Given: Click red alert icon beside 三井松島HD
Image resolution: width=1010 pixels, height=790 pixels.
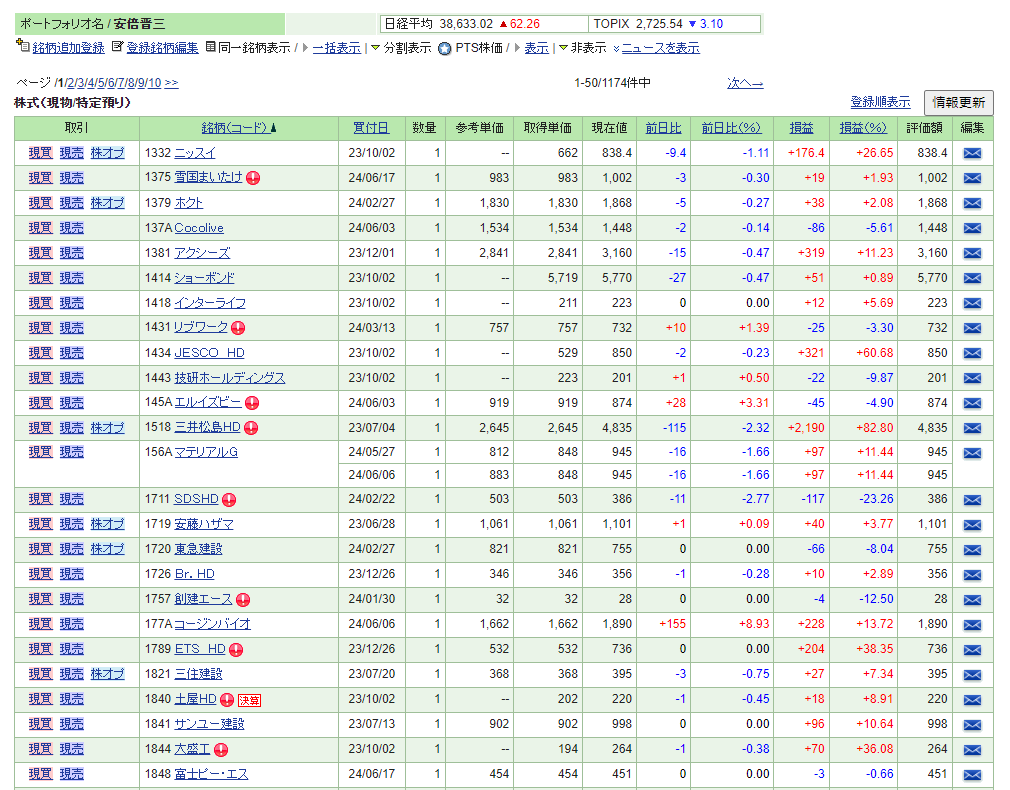Looking at the screenshot, I should 251,428.
